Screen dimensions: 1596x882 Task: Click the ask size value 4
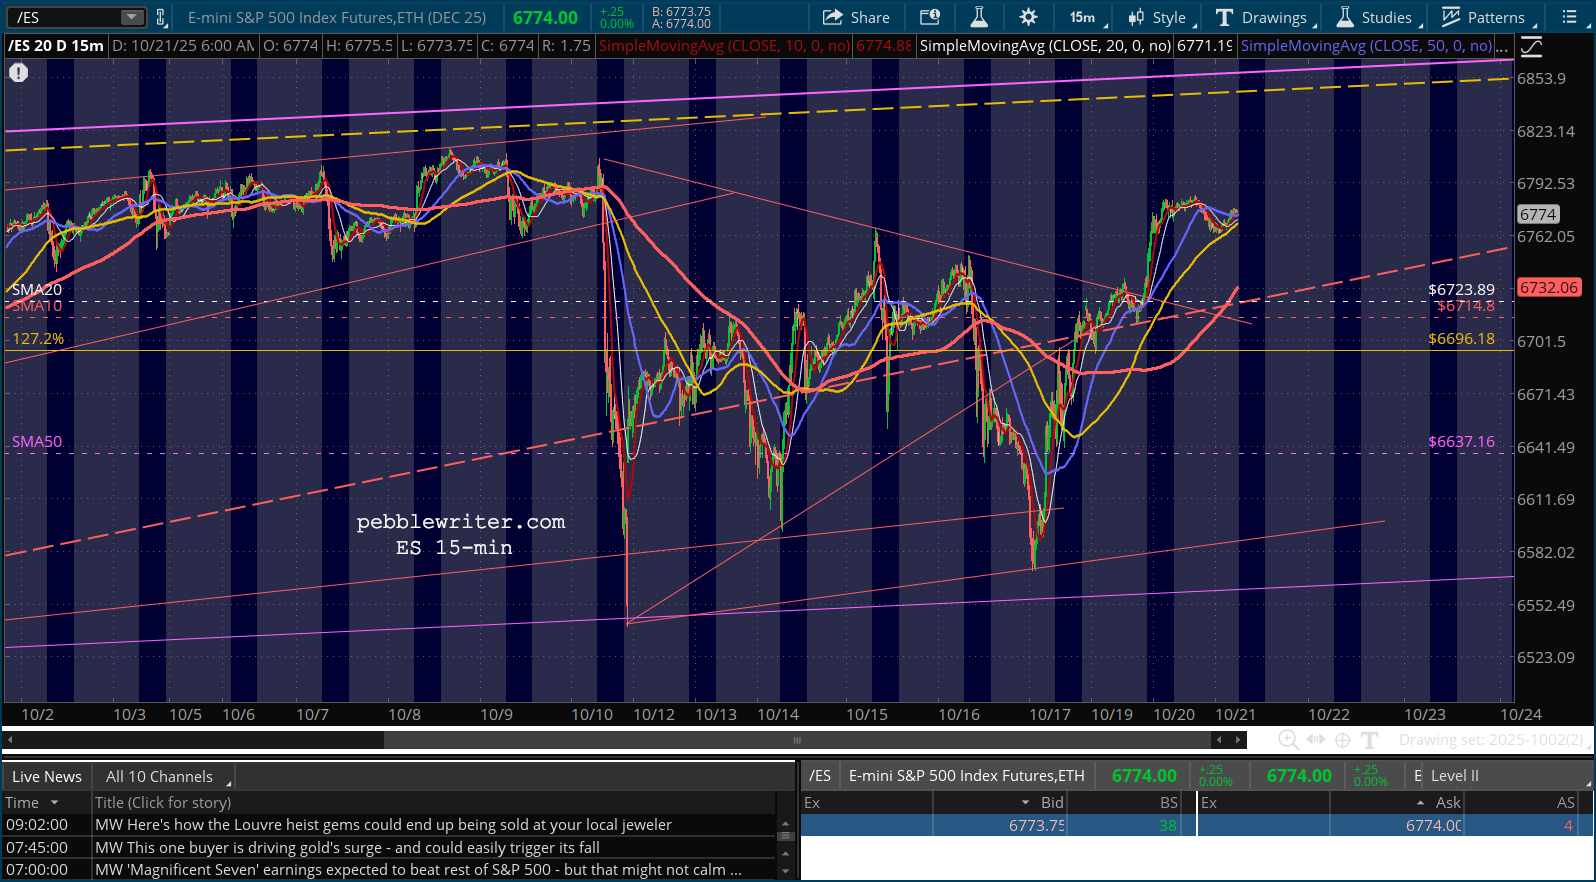(x=1568, y=826)
